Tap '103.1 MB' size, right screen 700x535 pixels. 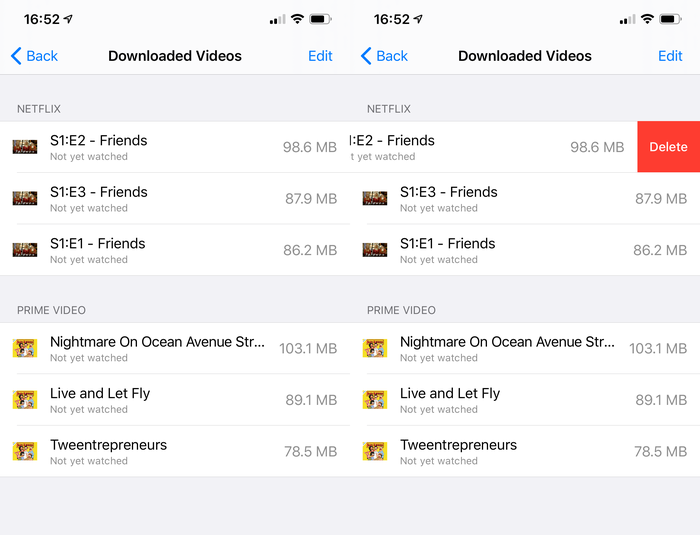(x=658, y=348)
